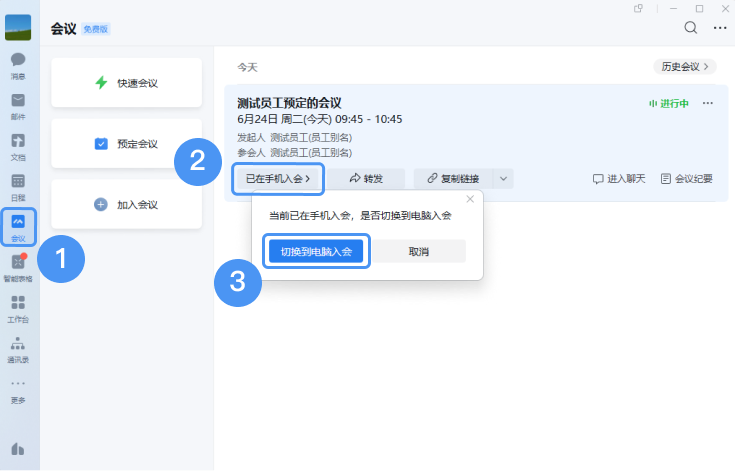Click 取消 to dismiss the prompt
Image resolution: width=735 pixels, height=471 pixels.
click(420, 251)
